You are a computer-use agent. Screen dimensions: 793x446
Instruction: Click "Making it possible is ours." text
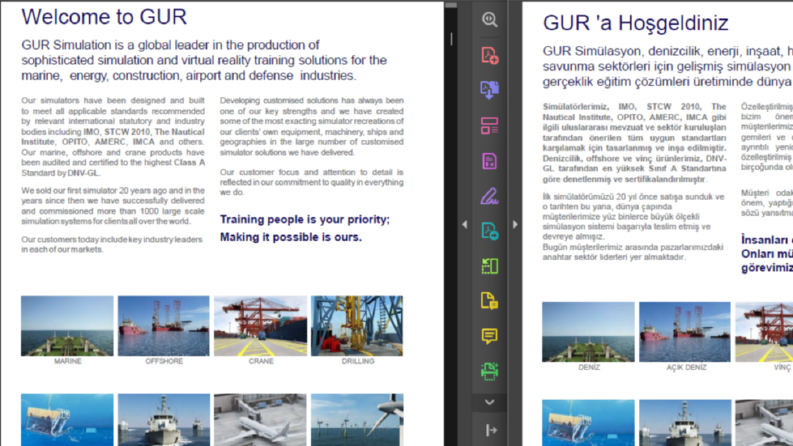291,237
